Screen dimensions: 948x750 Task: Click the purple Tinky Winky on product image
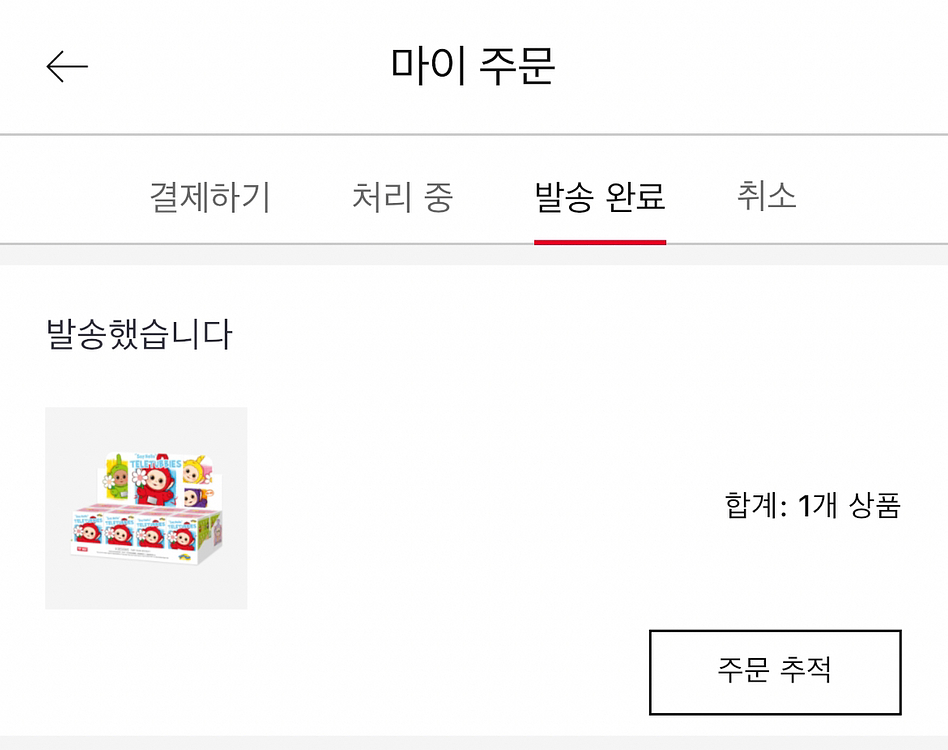tap(198, 497)
